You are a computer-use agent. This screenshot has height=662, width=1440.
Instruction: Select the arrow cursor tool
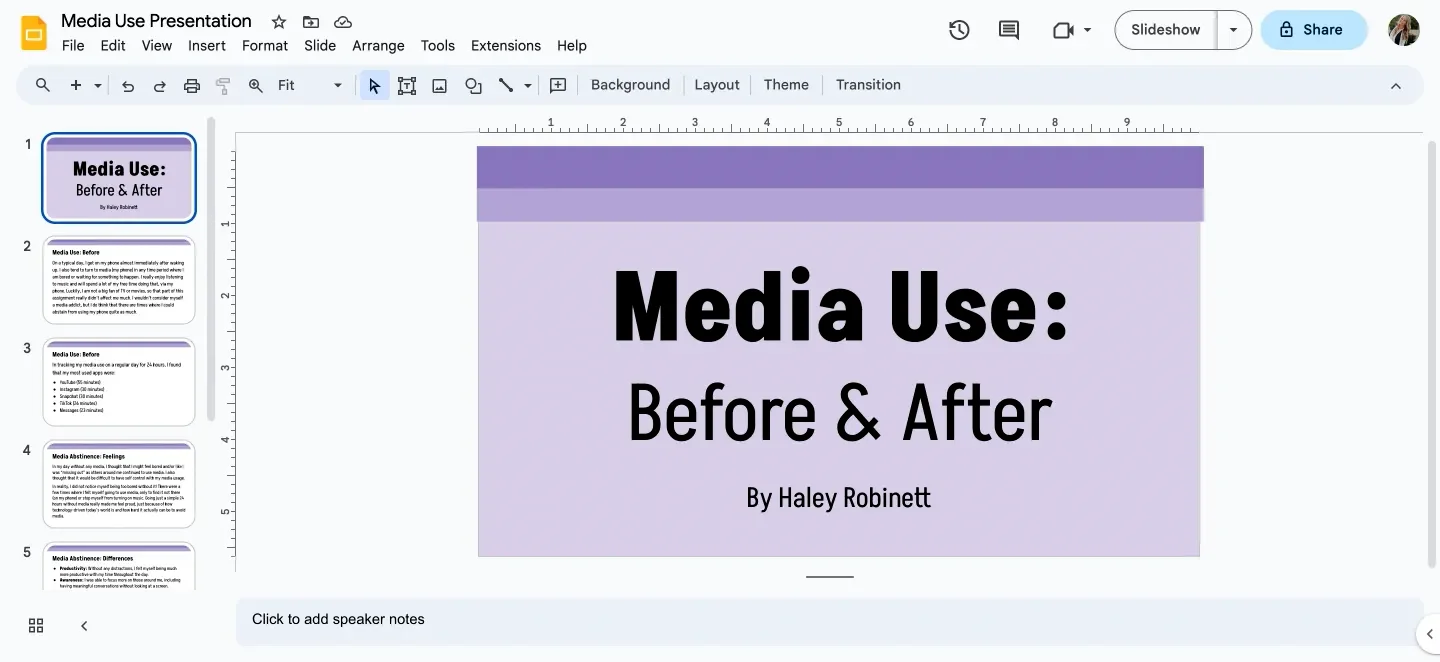click(374, 85)
